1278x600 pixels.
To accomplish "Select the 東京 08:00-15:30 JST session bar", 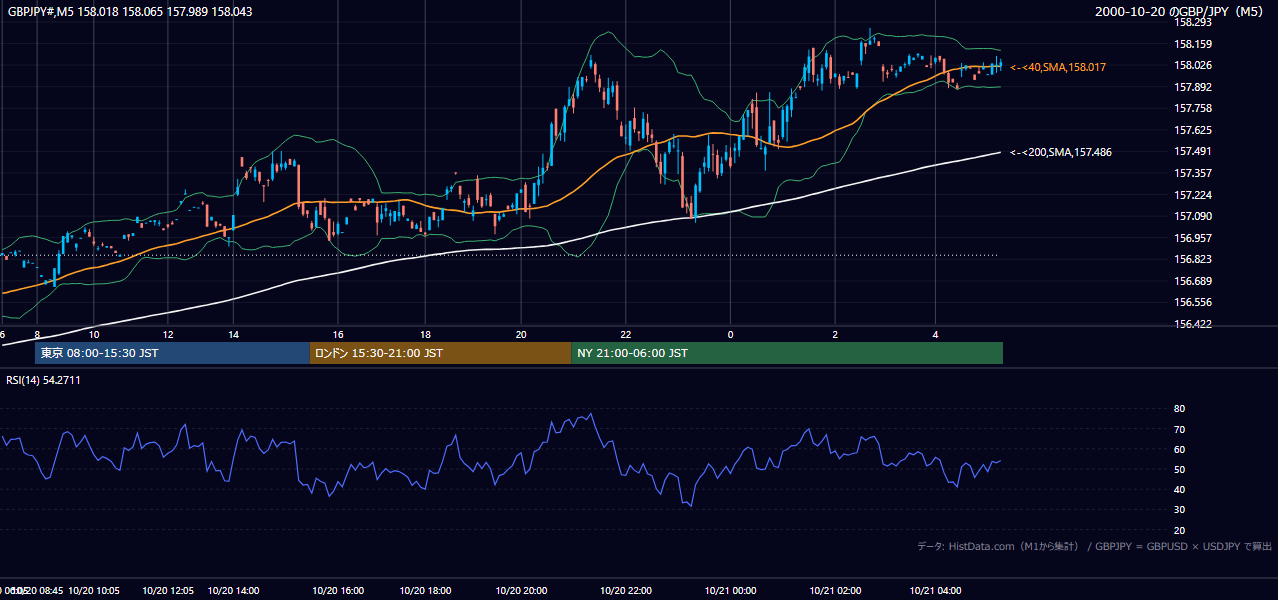I will point(172,353).
